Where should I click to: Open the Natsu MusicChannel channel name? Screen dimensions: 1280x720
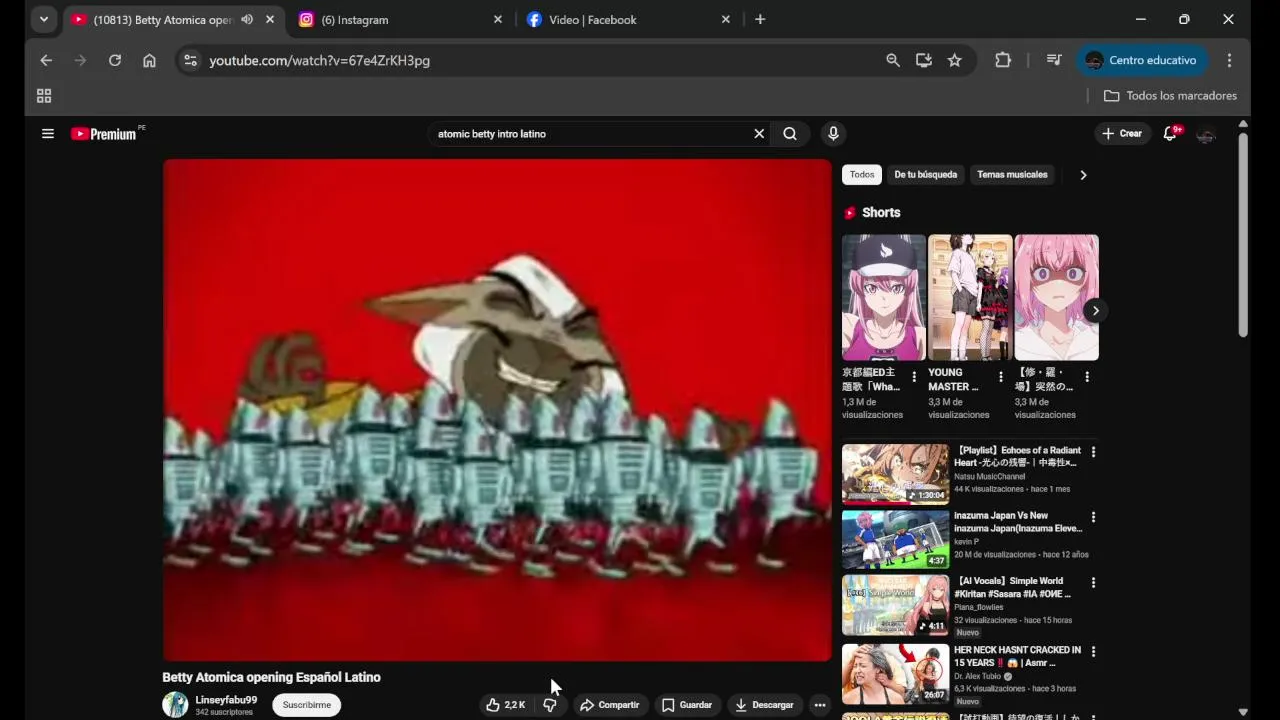click(x=989, y=477)
